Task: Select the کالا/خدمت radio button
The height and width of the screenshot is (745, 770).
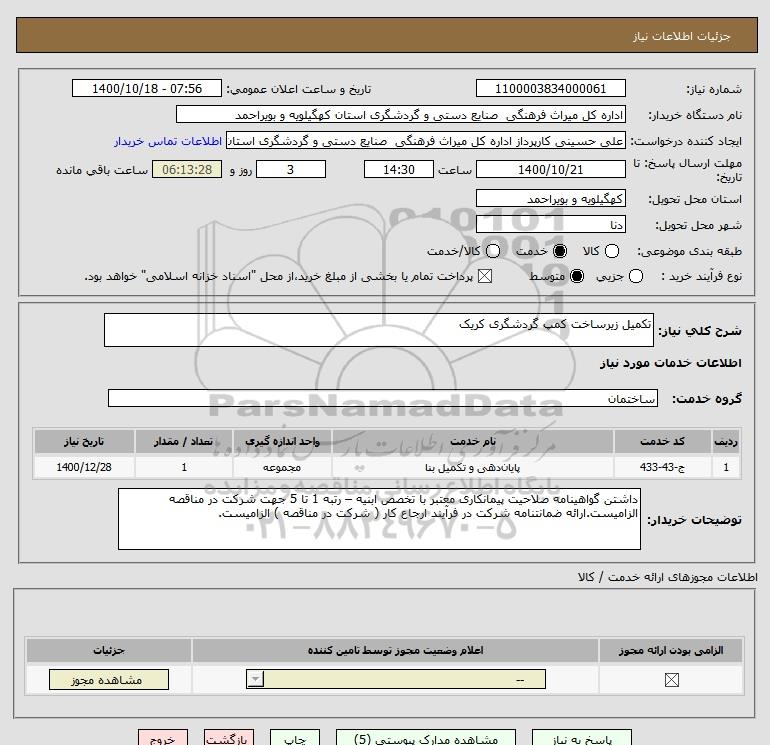Action: 493,251
